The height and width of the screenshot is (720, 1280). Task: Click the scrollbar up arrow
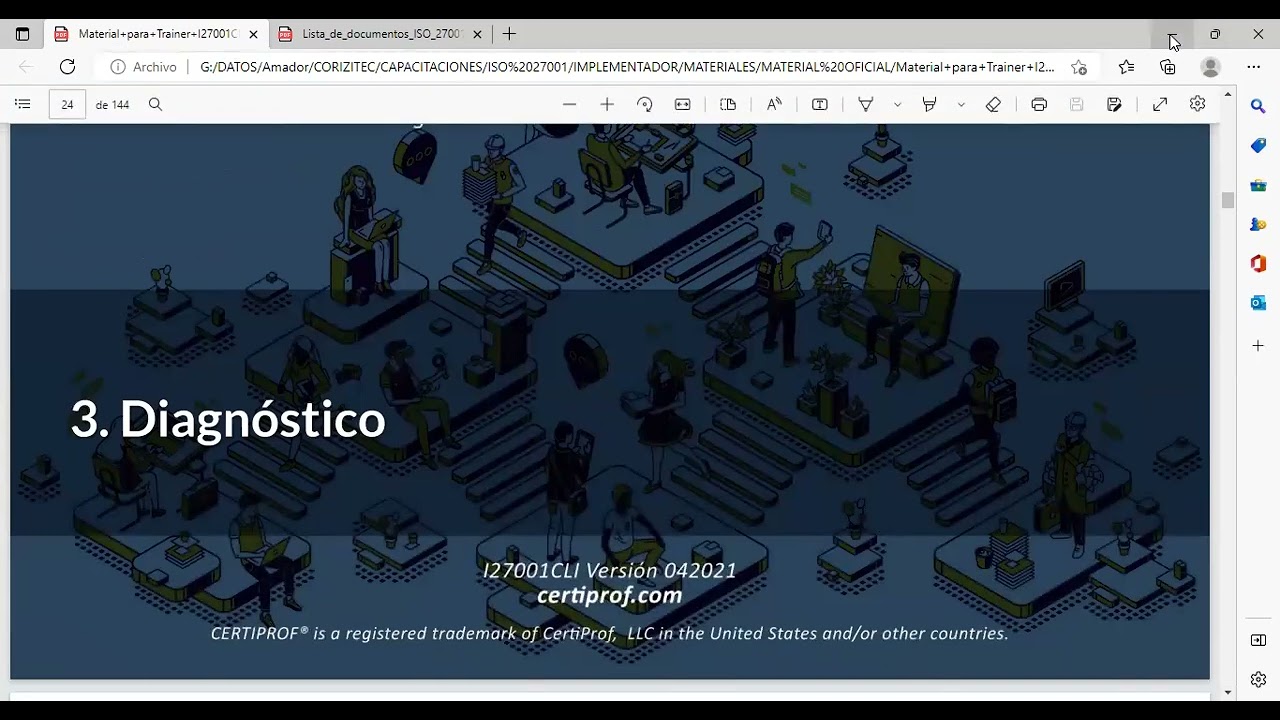click(1227, 94)
